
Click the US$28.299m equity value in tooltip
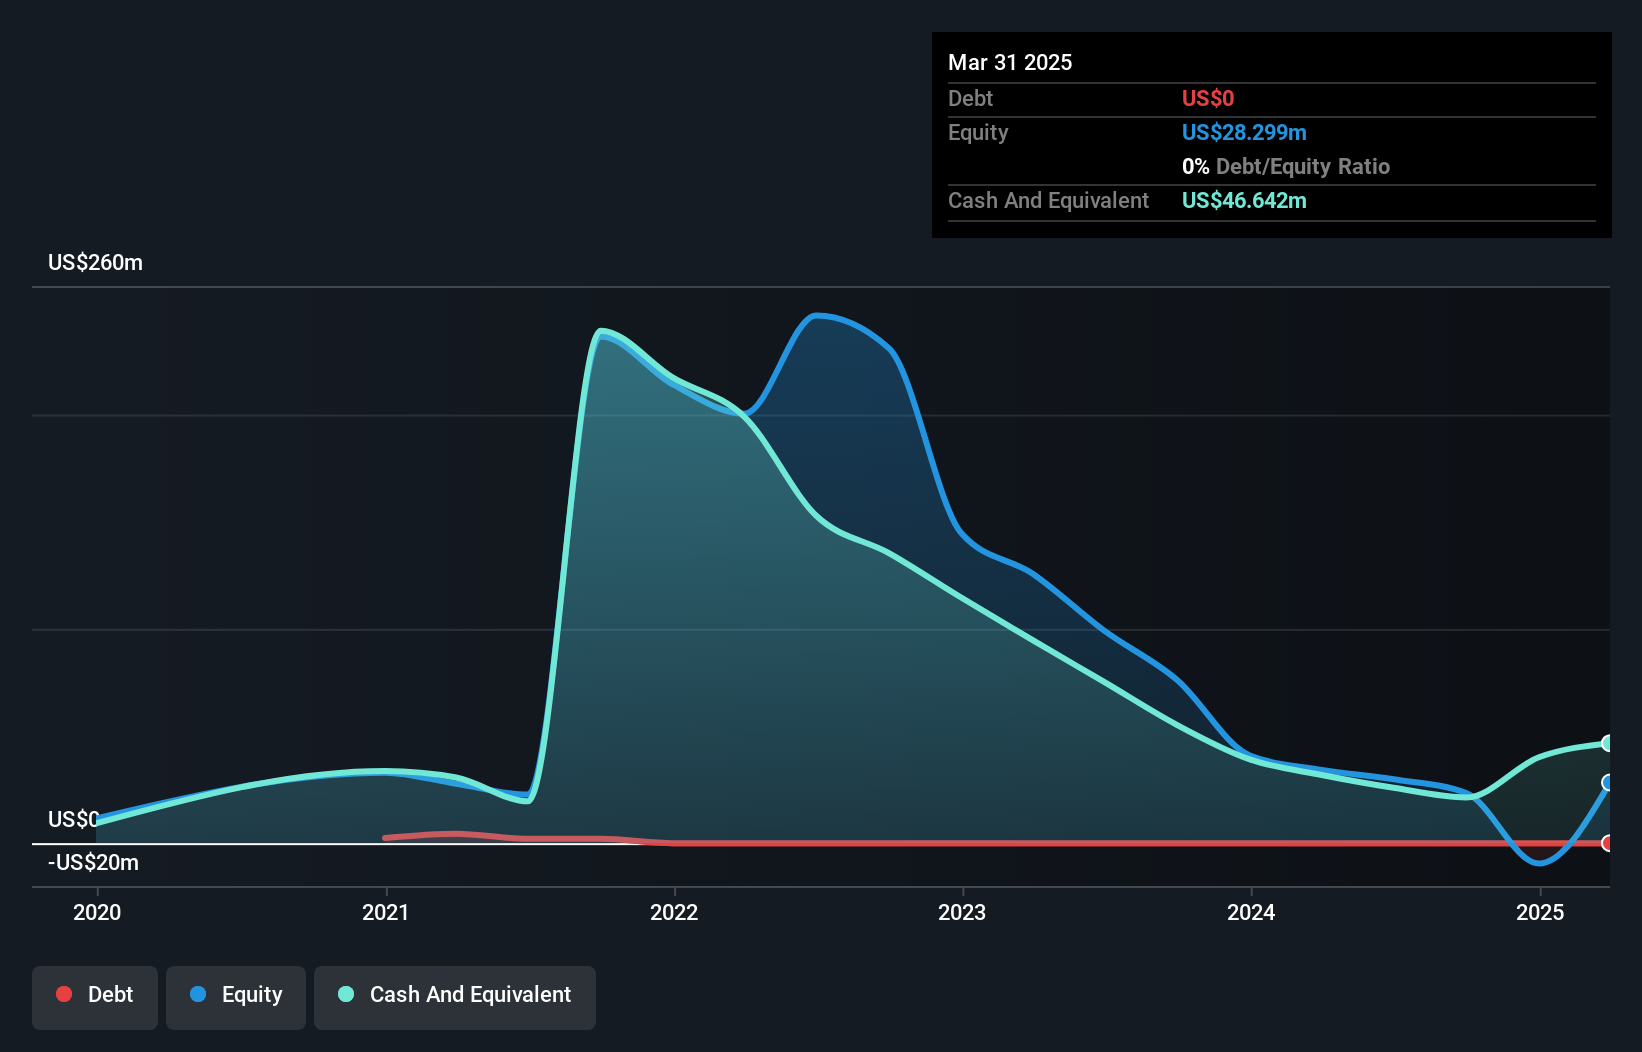pyautogui.click(x=1244, y=132)
